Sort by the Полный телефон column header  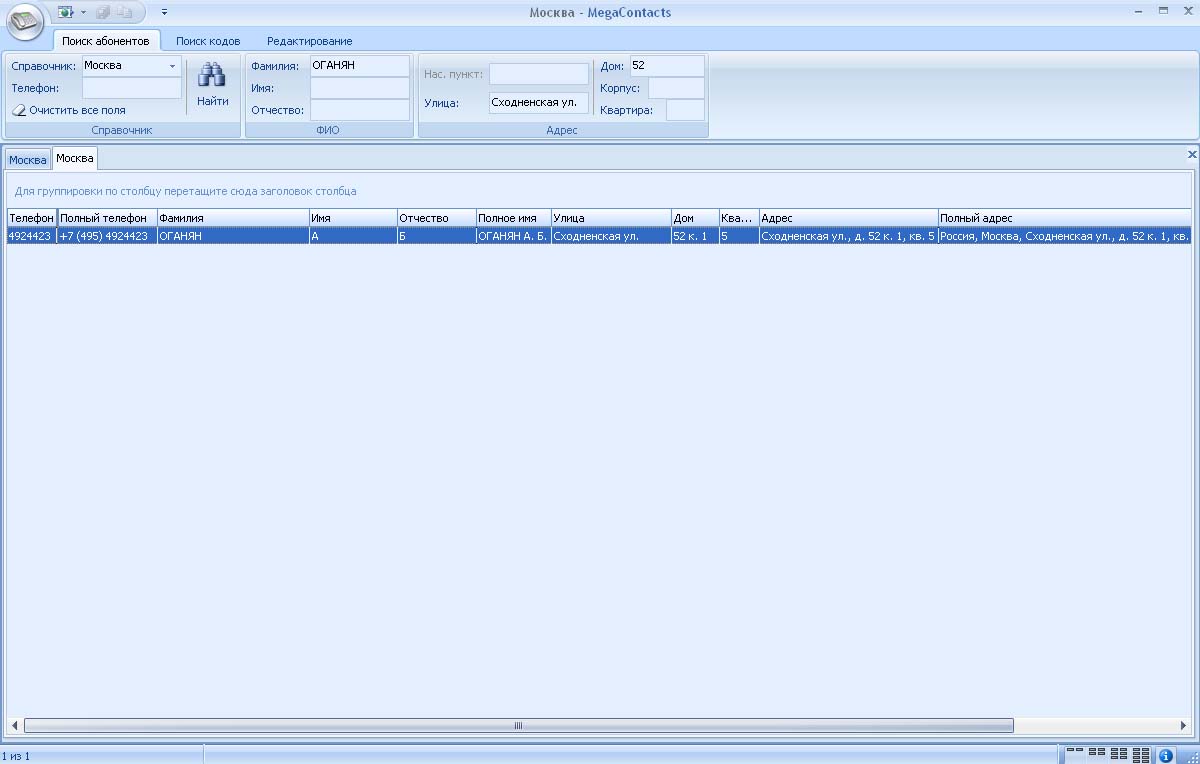107,218
